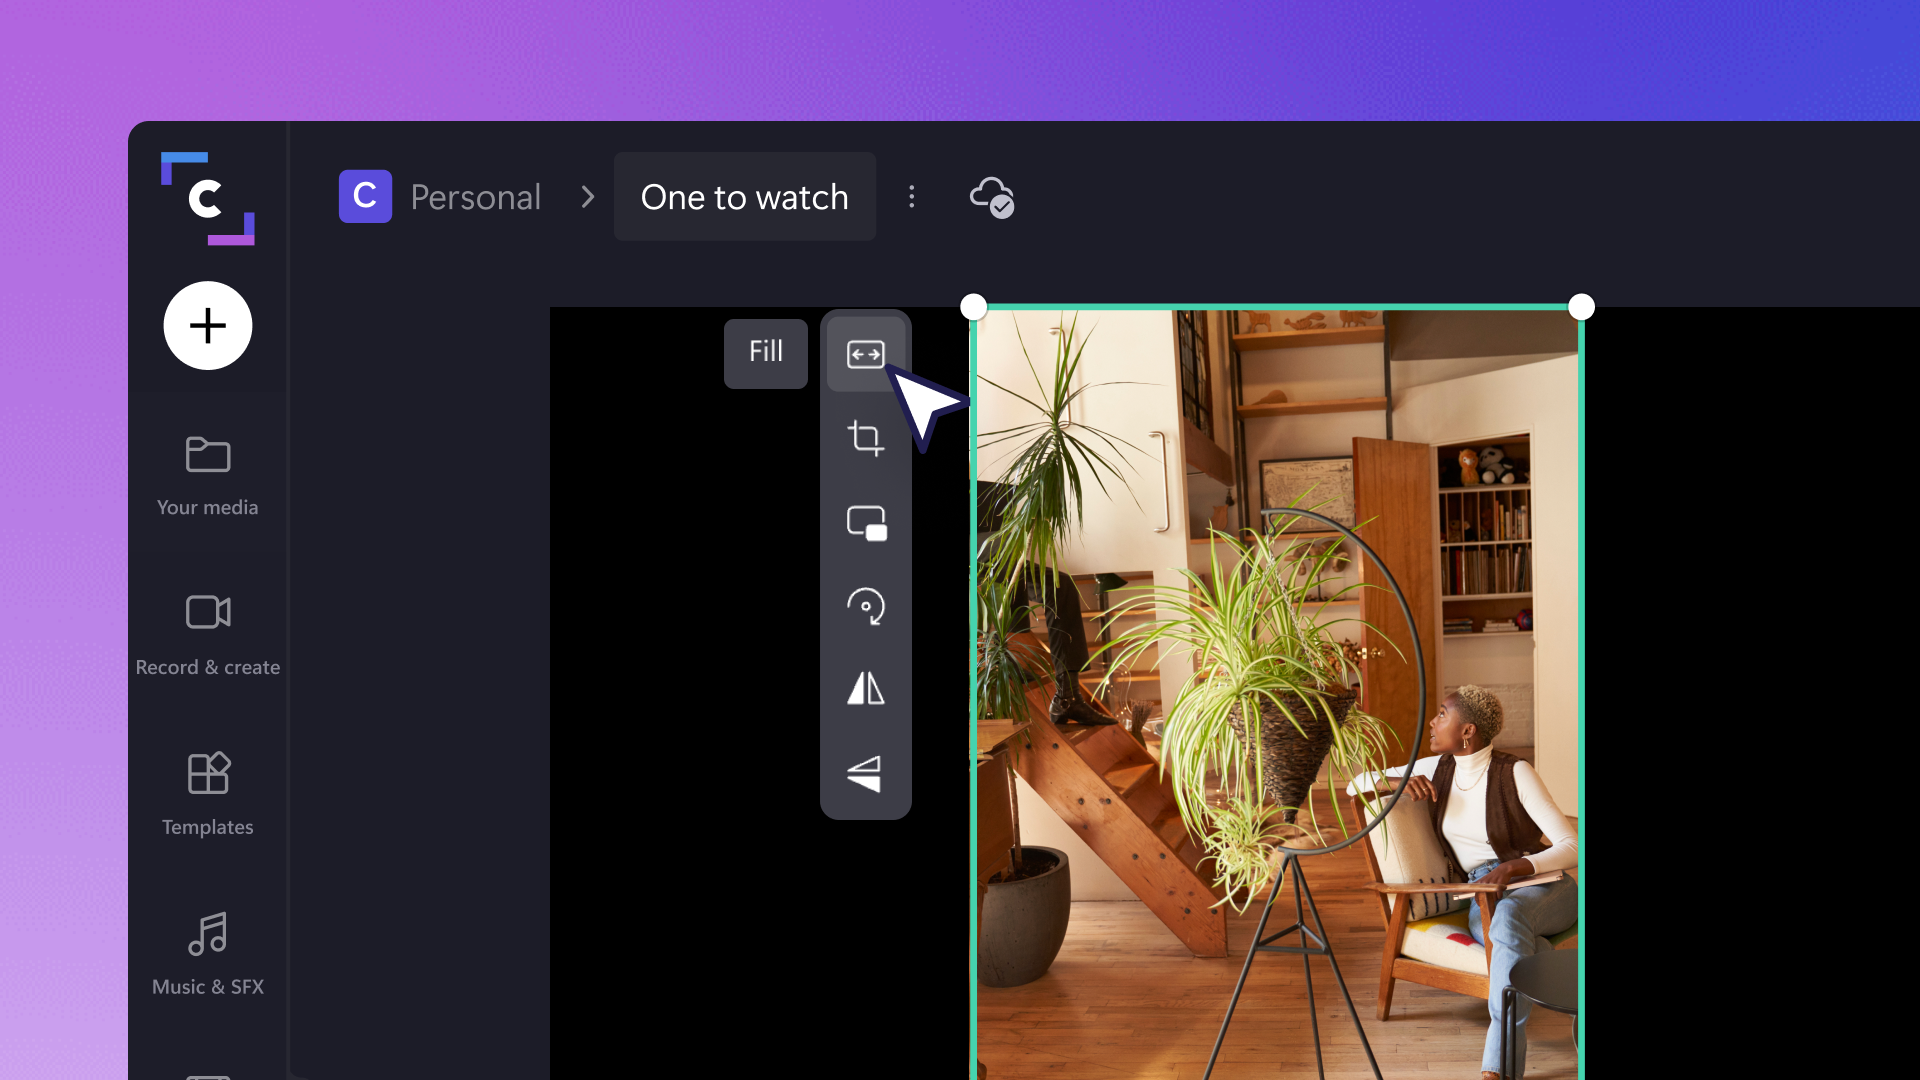Flip the clip horizontally

coord(866,690)
